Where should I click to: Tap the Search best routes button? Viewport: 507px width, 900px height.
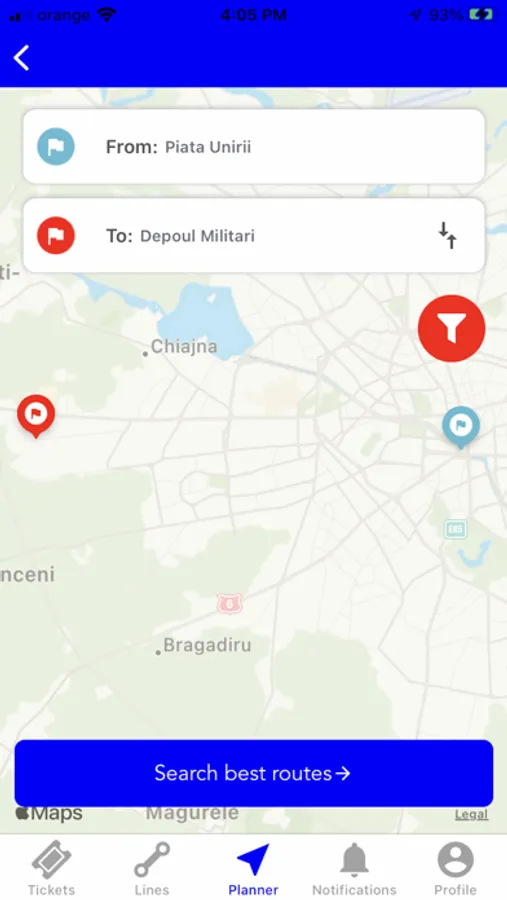coord(254,773)
